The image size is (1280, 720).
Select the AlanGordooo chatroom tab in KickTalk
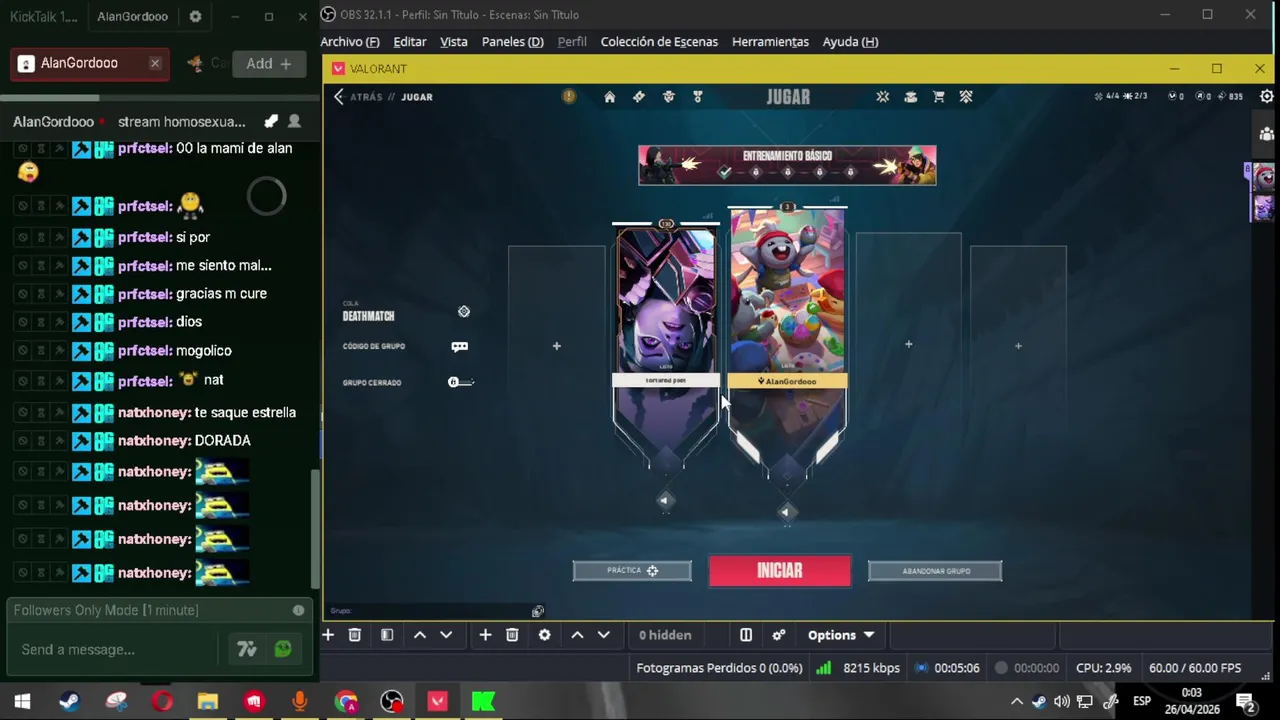click(90, 63)
